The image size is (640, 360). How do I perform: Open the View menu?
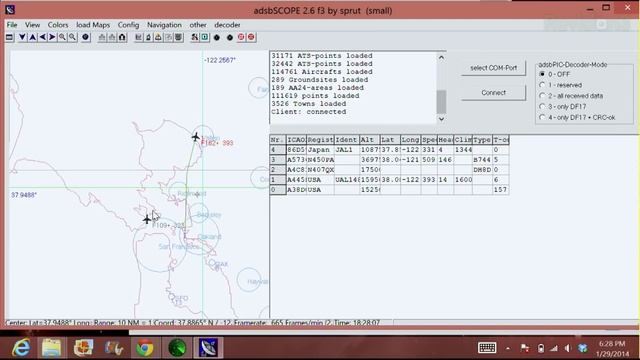point(32,25)
